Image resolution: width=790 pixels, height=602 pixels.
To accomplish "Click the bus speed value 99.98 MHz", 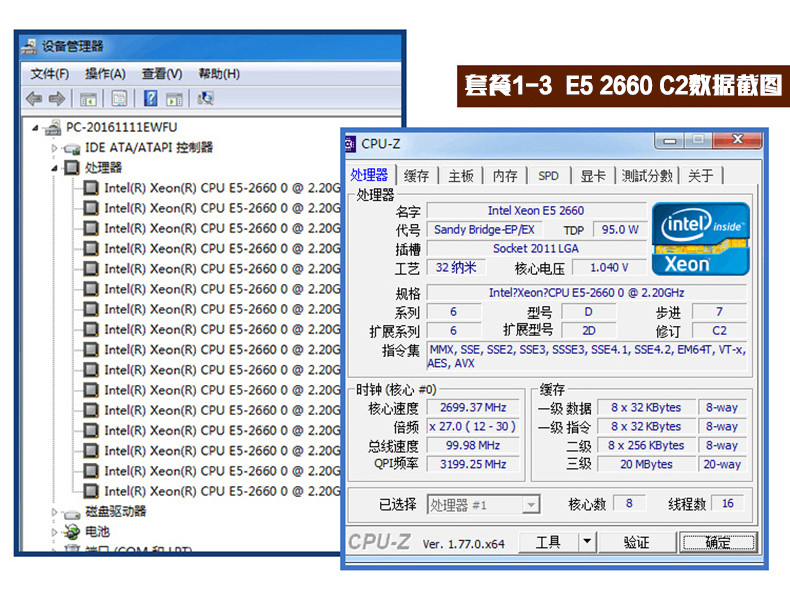I will click(473, 445).
